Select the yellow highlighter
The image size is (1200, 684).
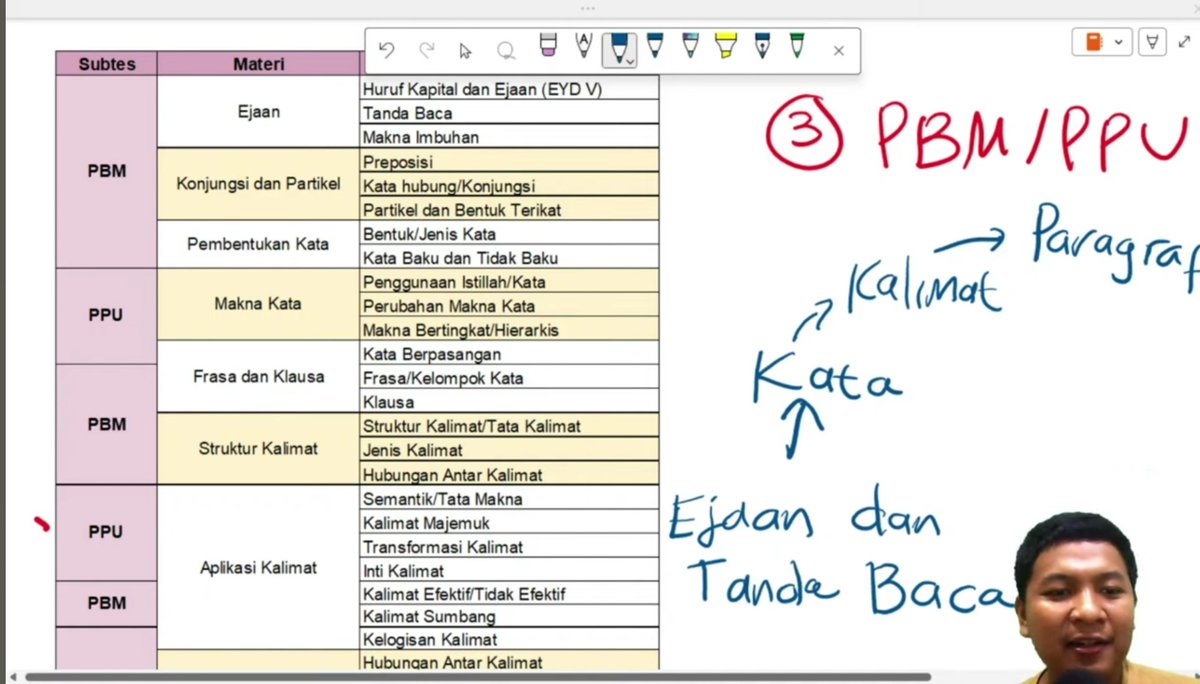coord(726,46)
